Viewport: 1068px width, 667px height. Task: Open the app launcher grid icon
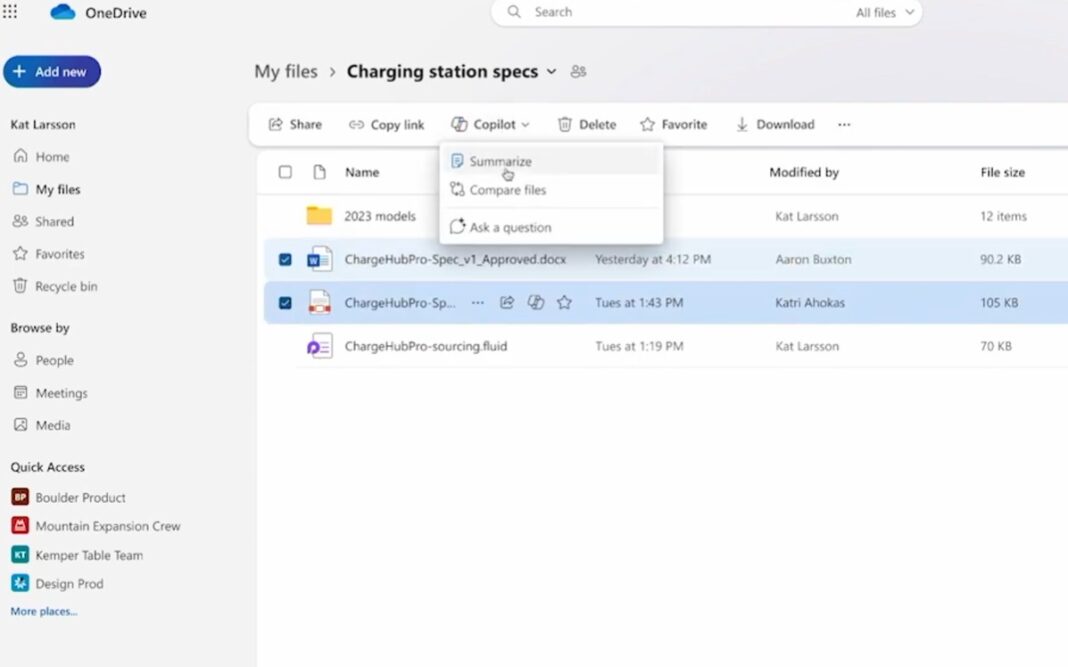click(10, 12)
